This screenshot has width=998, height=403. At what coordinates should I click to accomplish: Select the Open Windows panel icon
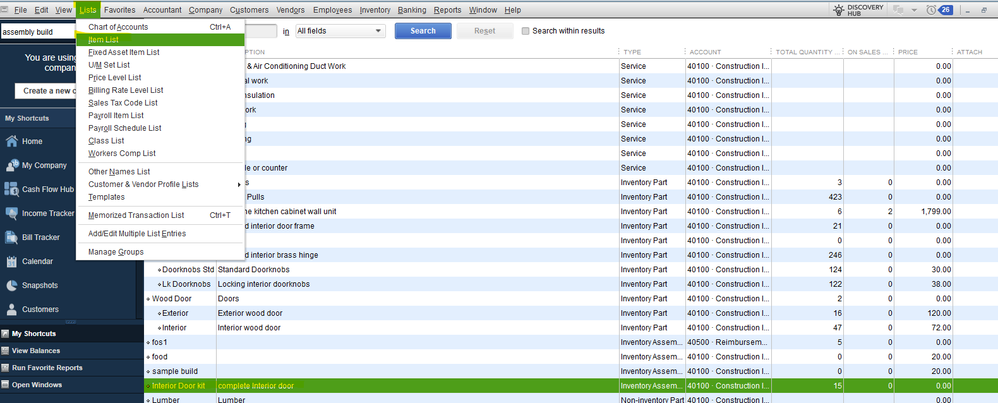[6, 385]
